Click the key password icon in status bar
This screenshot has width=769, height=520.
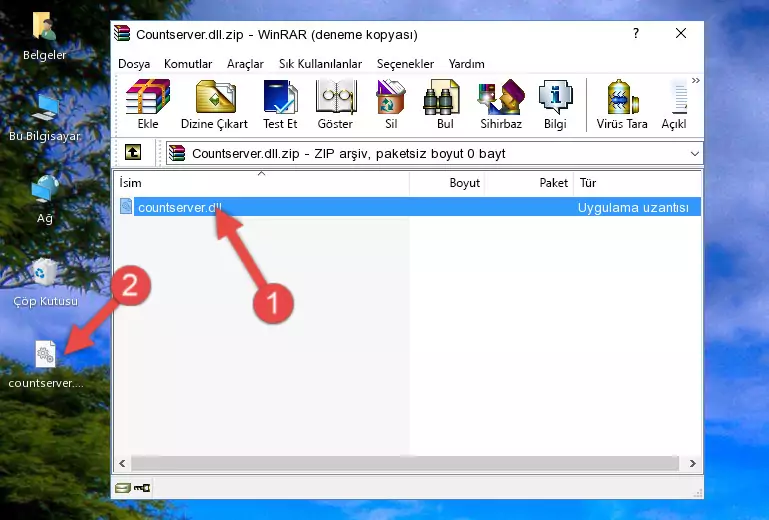142,488
